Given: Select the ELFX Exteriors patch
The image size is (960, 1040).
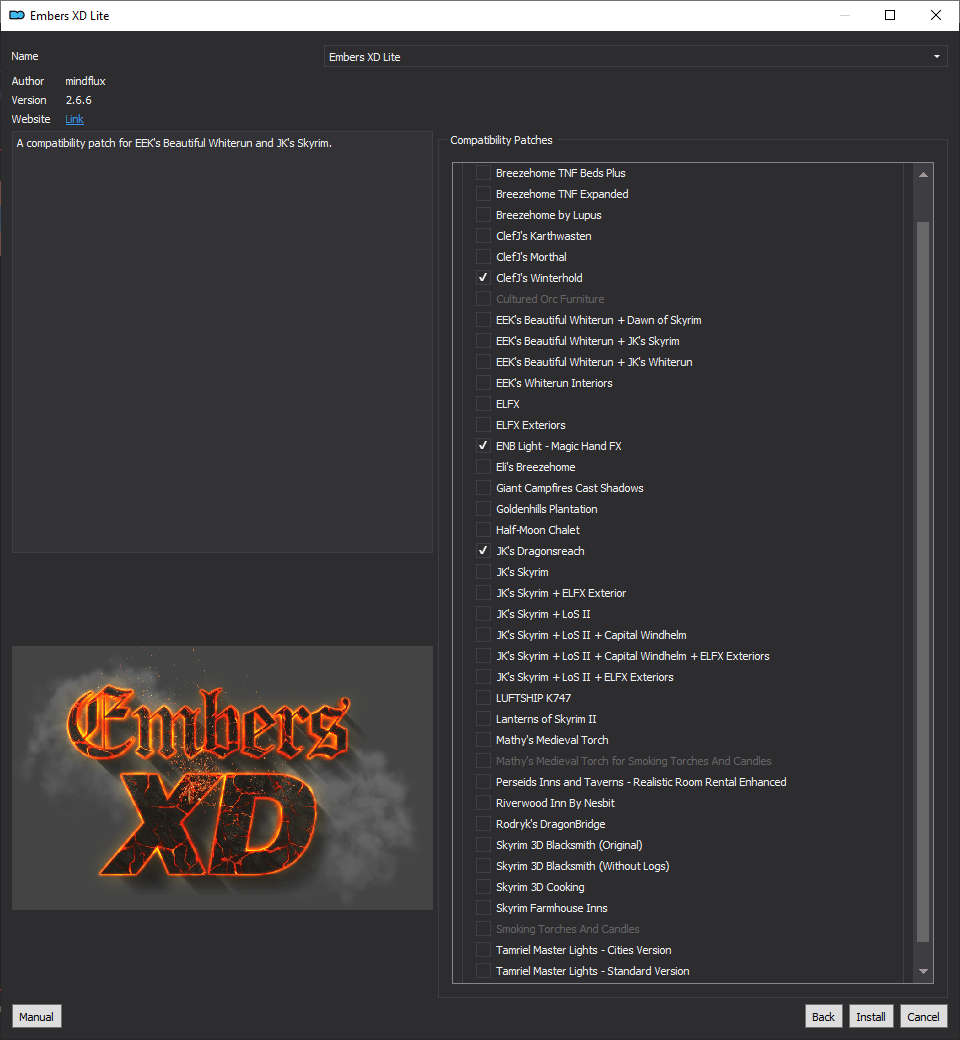Looking at the screenshot, I should 484,425.
